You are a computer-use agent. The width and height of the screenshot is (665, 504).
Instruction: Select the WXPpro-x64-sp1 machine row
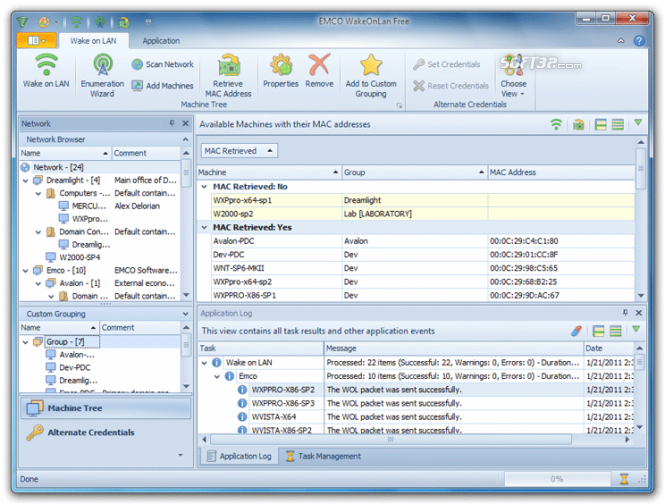tap(422, 200)
